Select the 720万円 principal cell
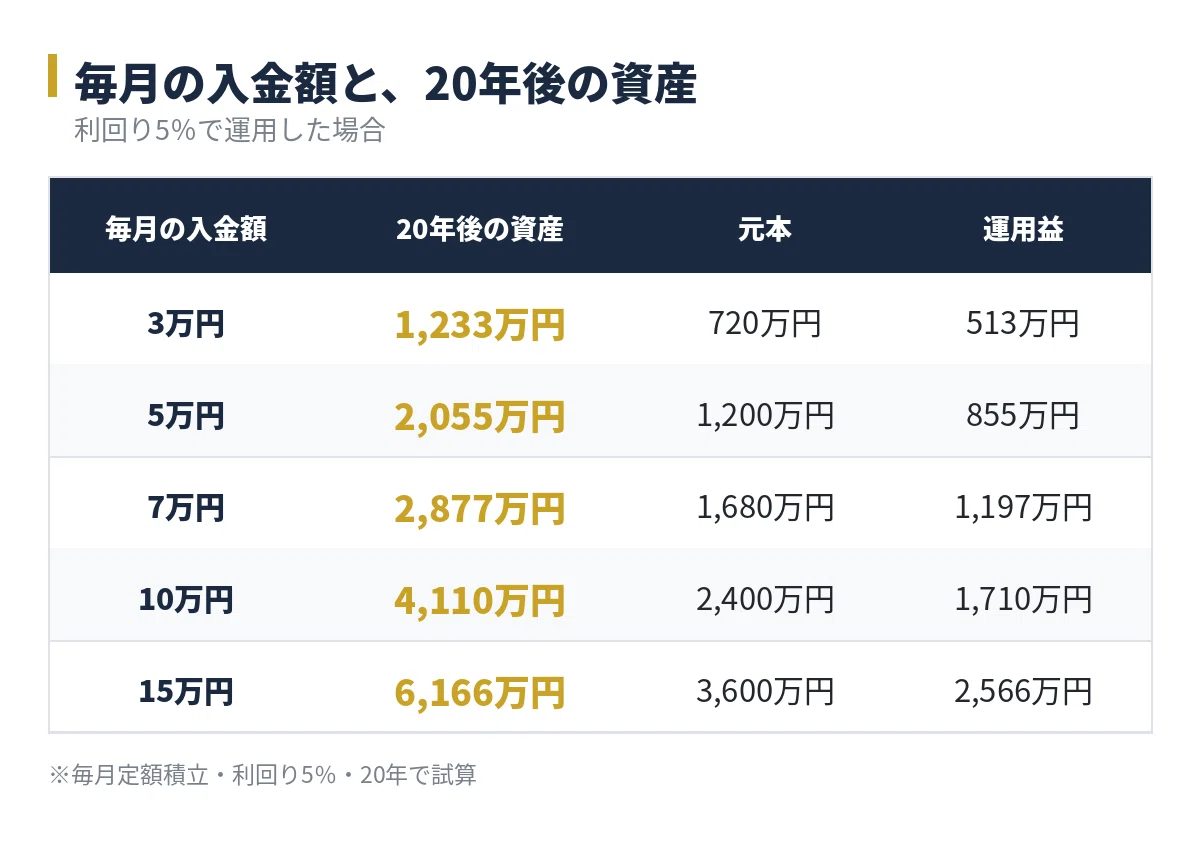1200x856 pixels. coord(765,324)
